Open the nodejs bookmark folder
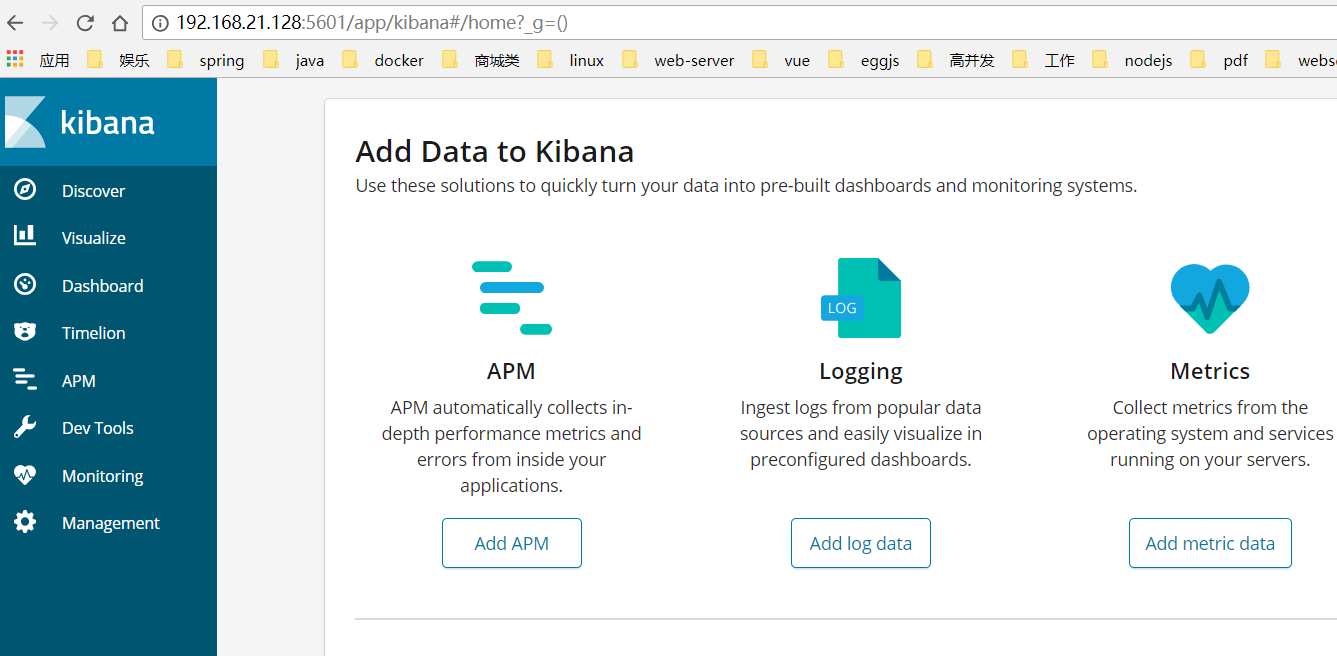The height and width of the screenshot is (656, 1337). tap(1133, 60)
